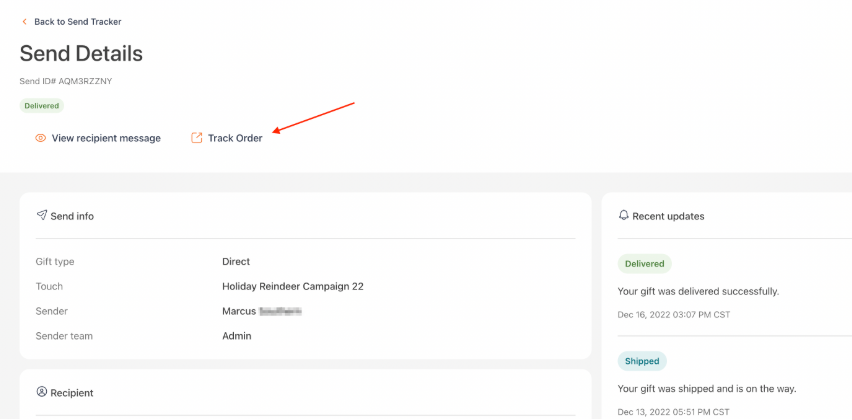This screenshot has width=852, height=420.
Task: Click the Holiday Reindeer Campaign 22 touch value
Action: pyautogui.click(x=293, y=286)
